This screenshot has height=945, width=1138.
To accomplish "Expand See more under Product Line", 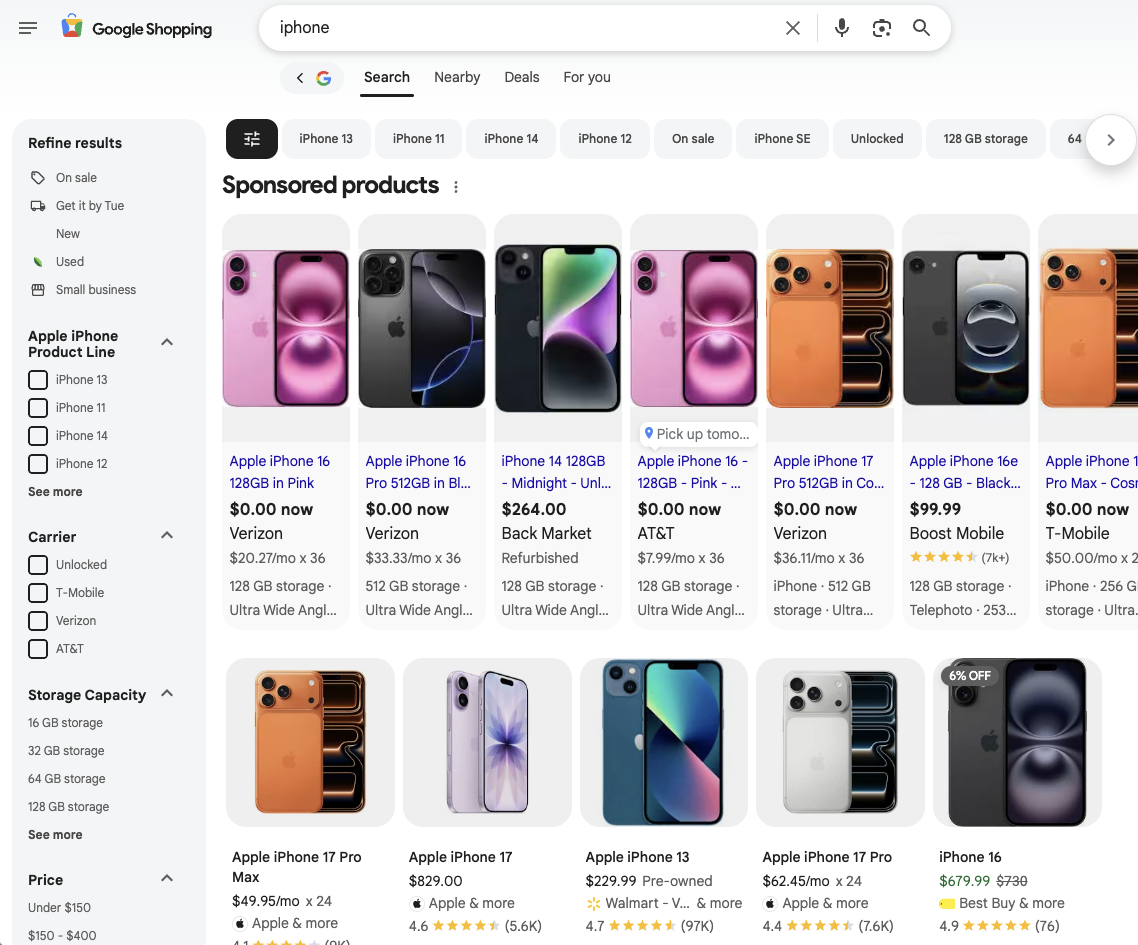I will tap(55, 491).
